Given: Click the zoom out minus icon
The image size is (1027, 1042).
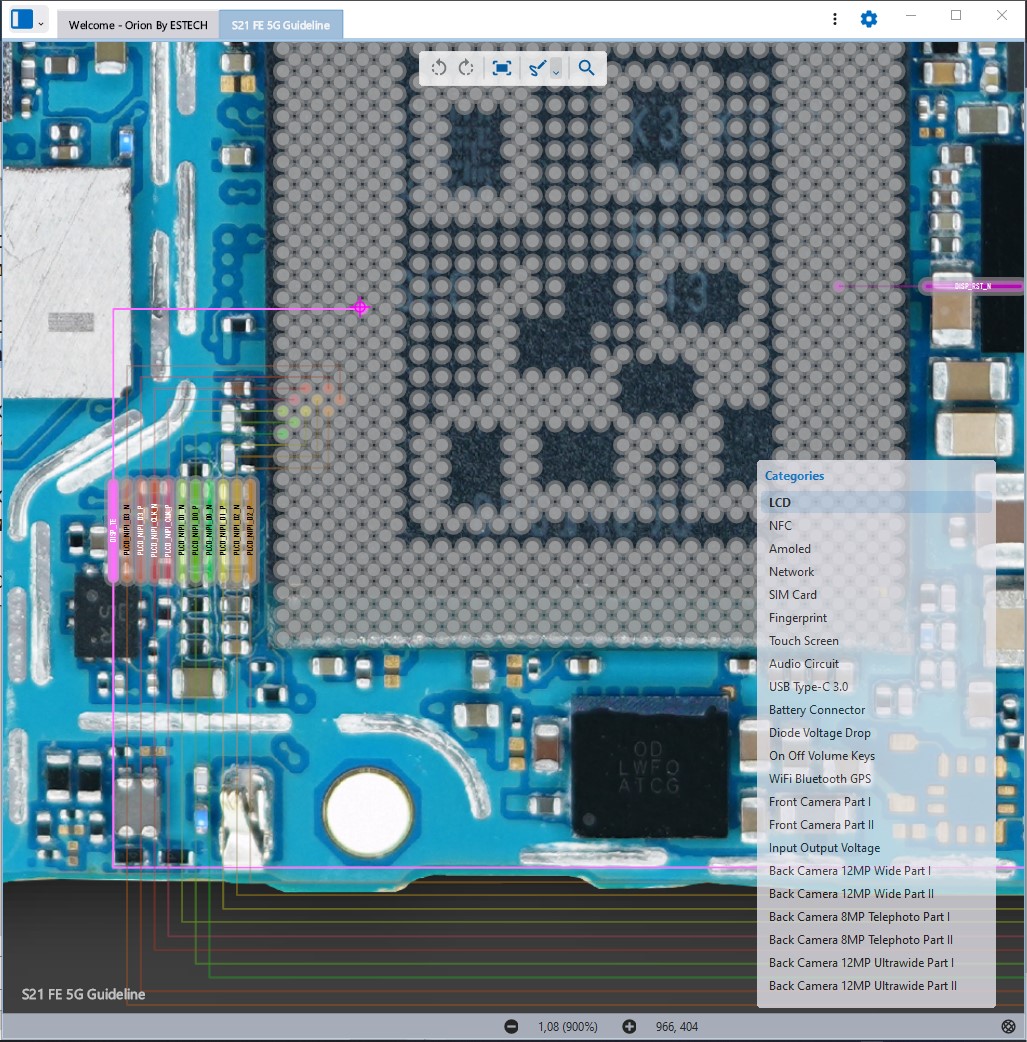Looking at the screenshot, I should 511,1026.
